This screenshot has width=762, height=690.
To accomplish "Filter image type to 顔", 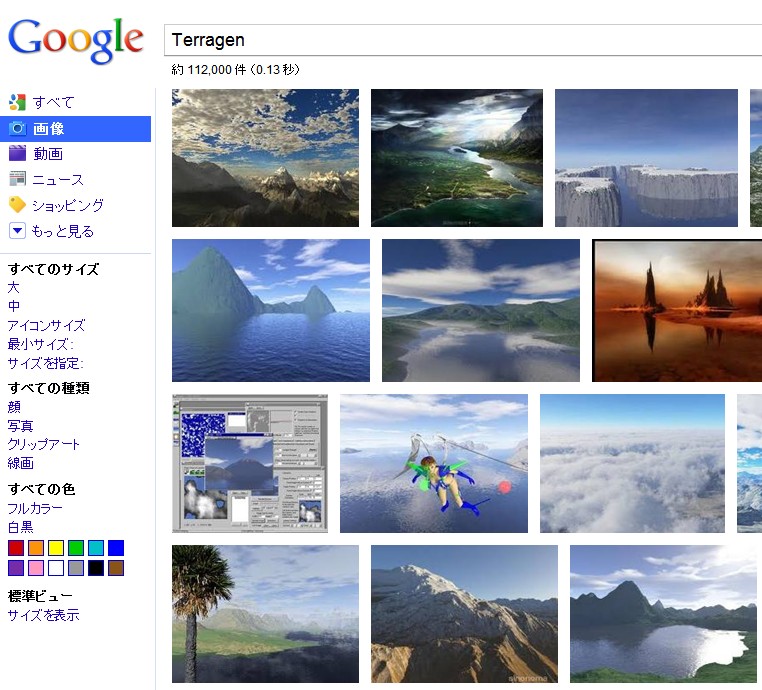I will [14, 407].
